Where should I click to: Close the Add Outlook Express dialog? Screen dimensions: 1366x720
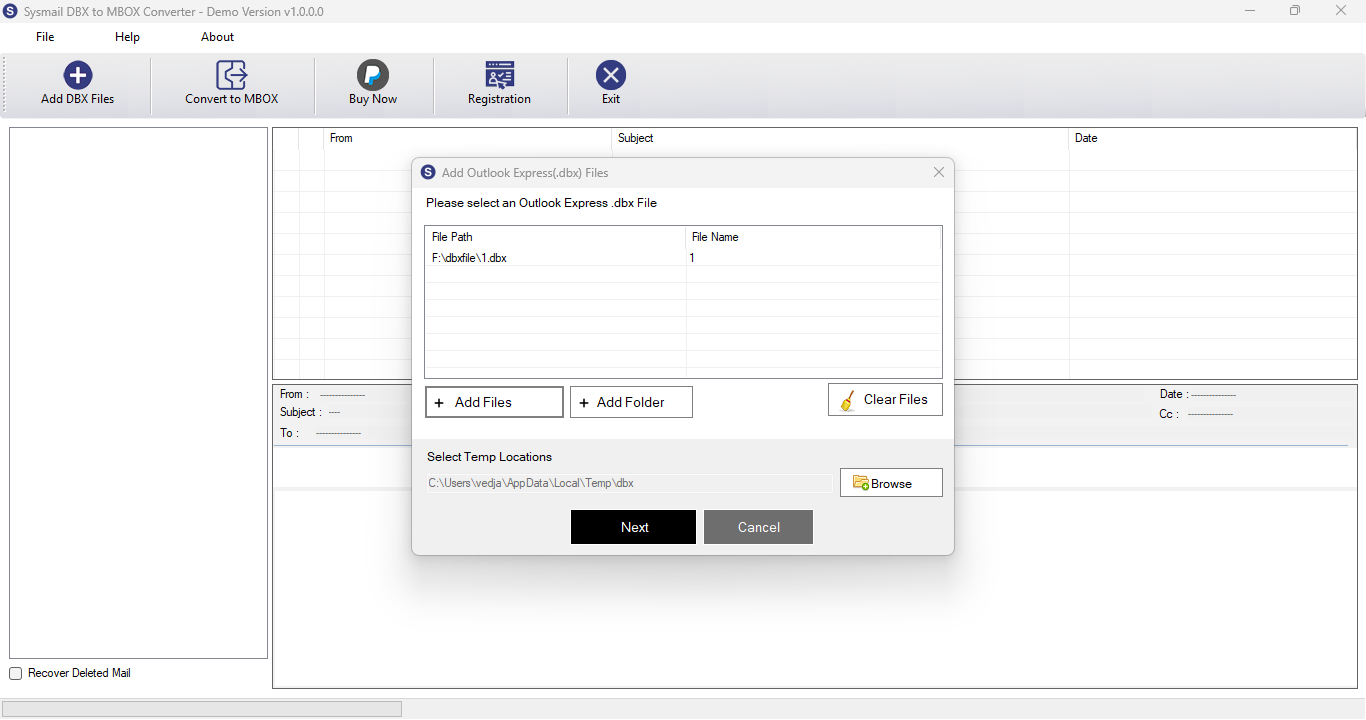[939, 172]
